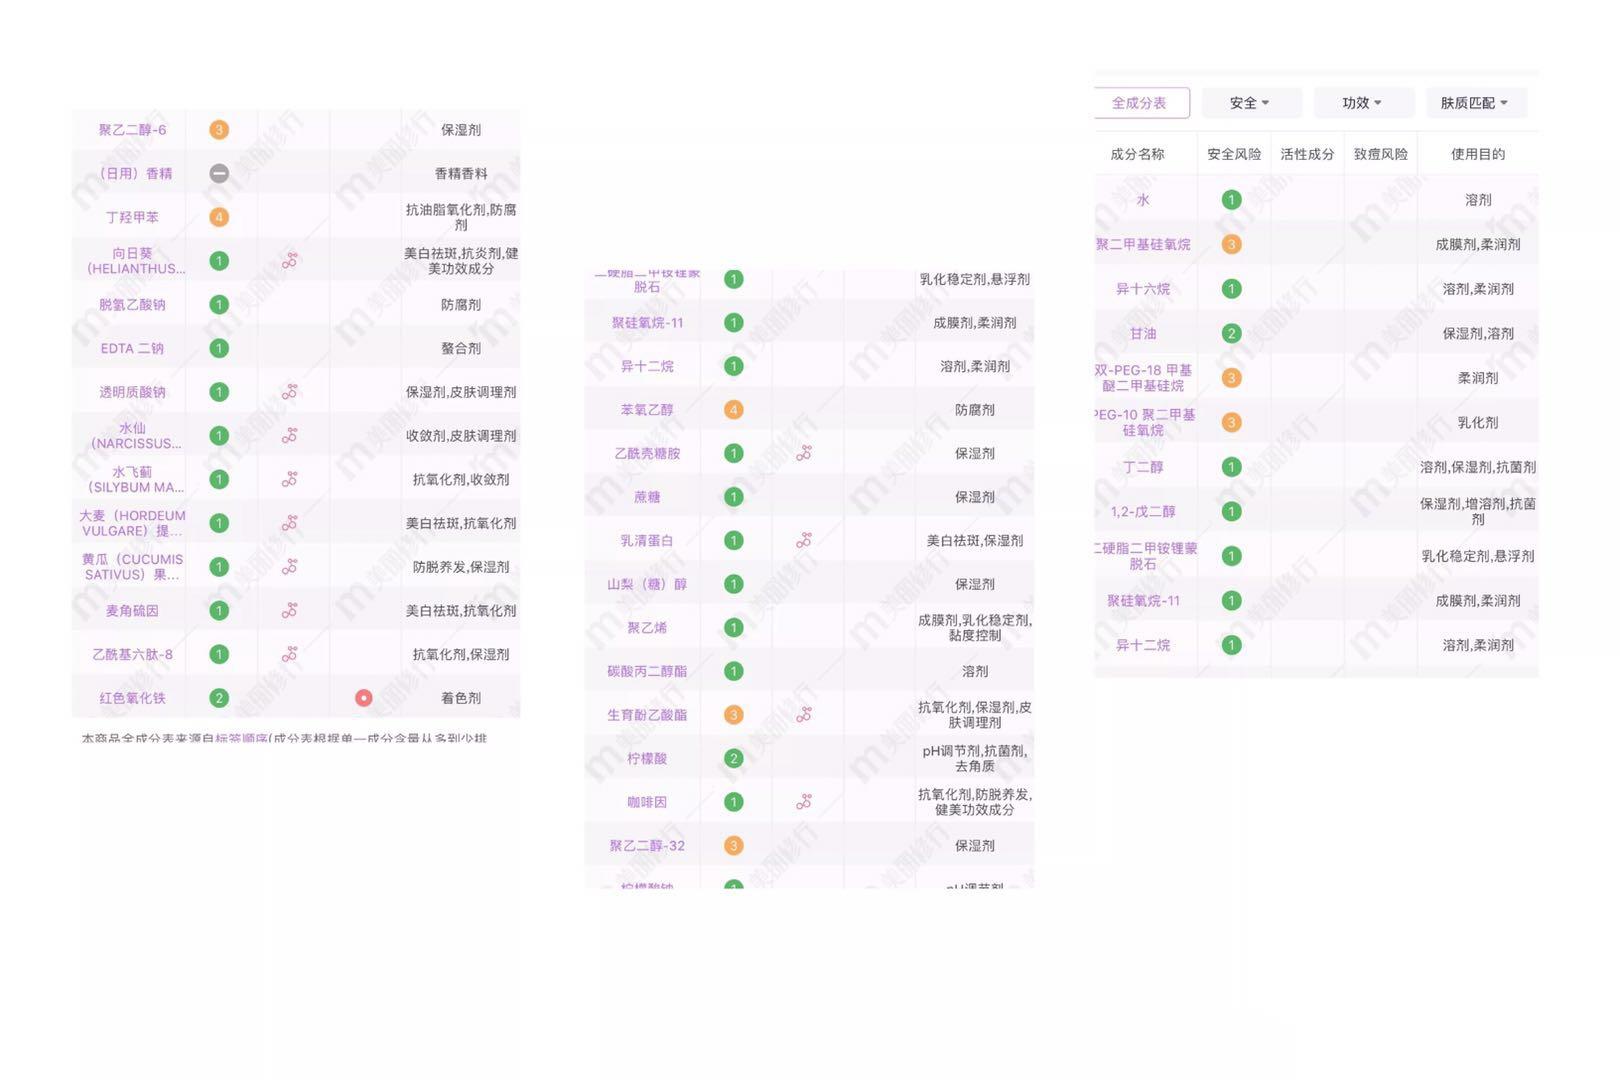Open the 功效 dropdown
Viewport: 1620px width, 1080px height.
[1362, 102]
